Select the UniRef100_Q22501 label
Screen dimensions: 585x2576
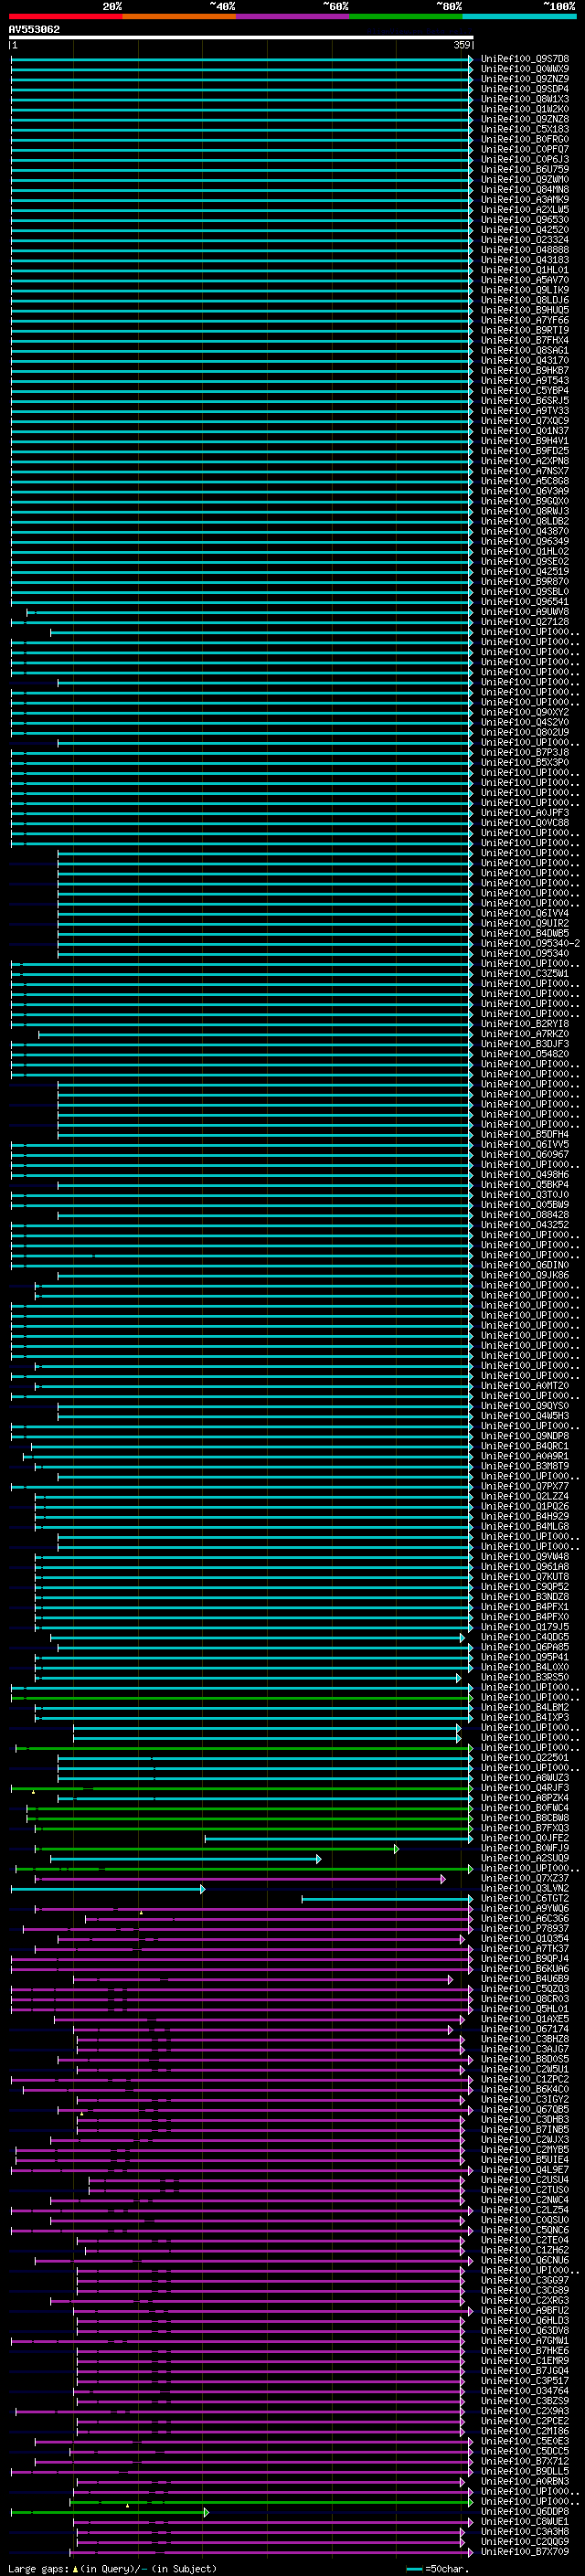pos(525,1758)
